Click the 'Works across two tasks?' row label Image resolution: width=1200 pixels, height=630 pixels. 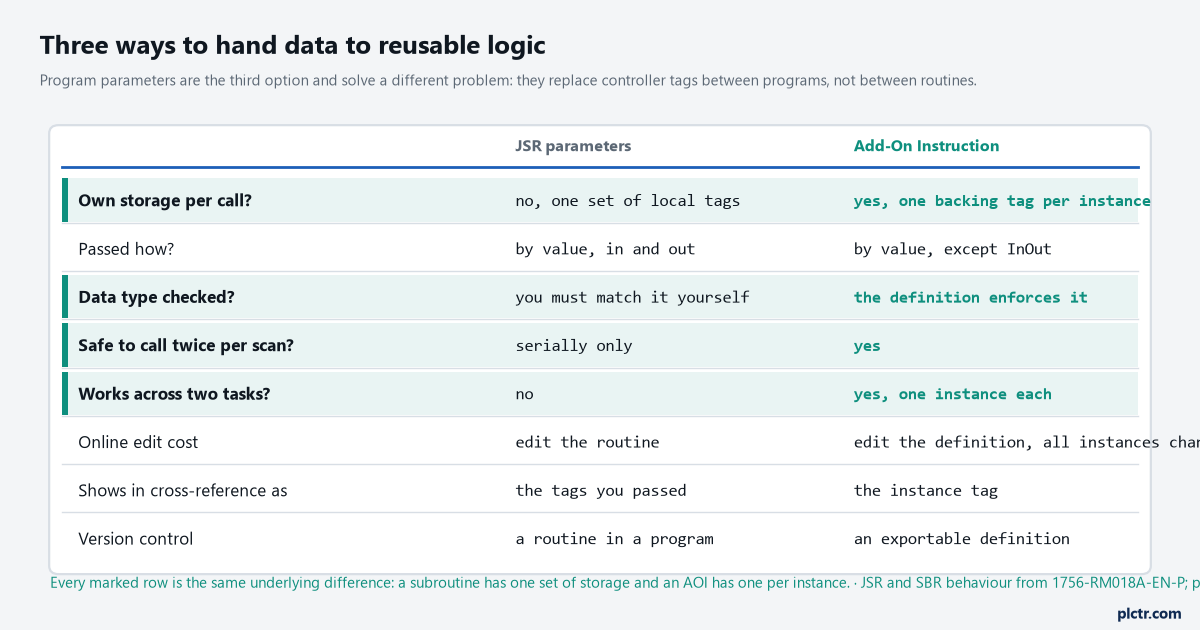174,394
